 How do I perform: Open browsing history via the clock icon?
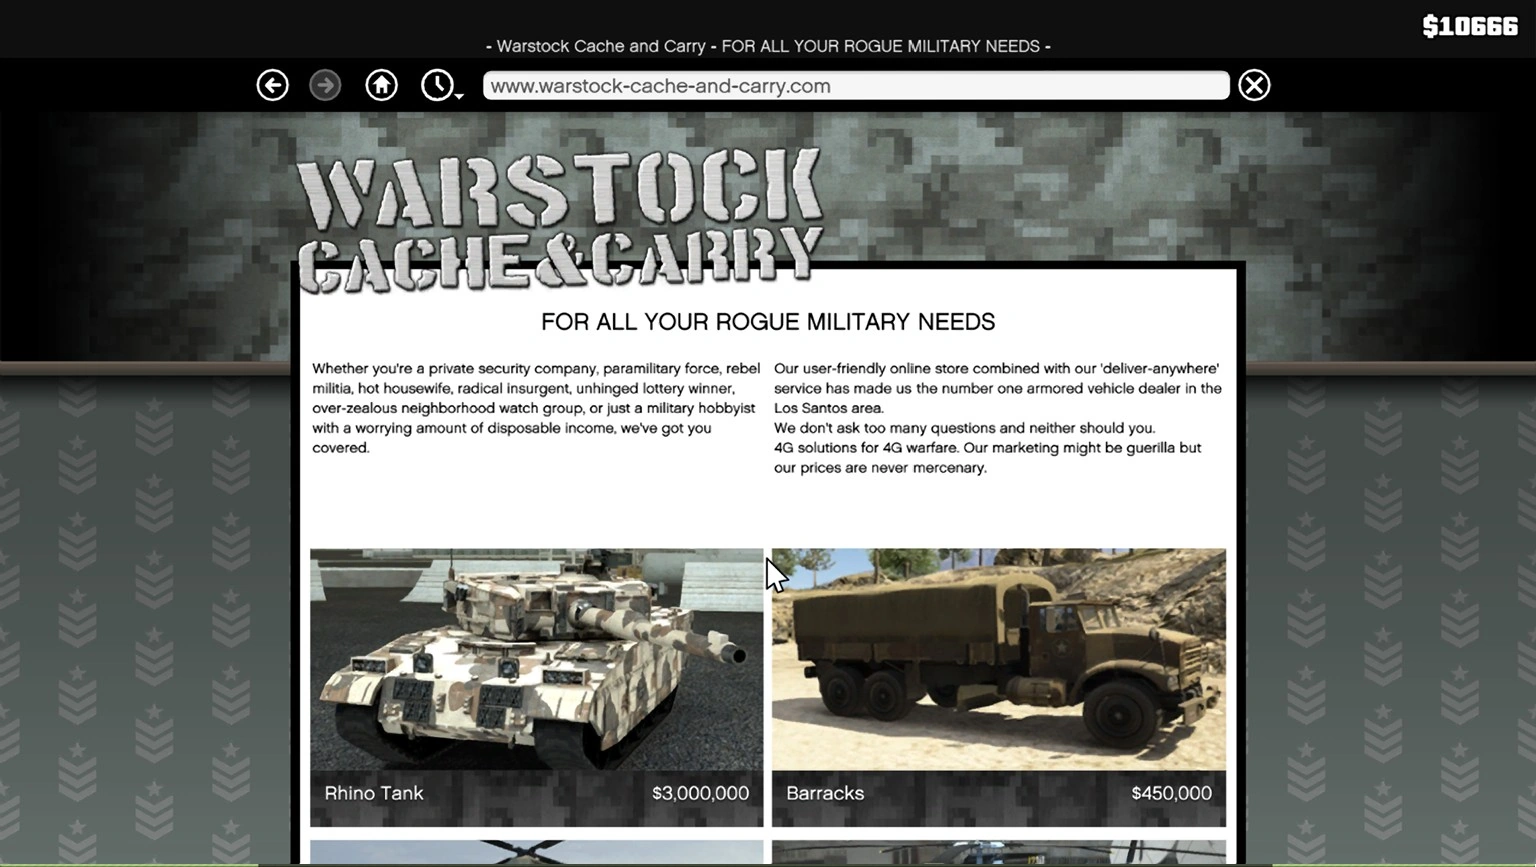437,84
